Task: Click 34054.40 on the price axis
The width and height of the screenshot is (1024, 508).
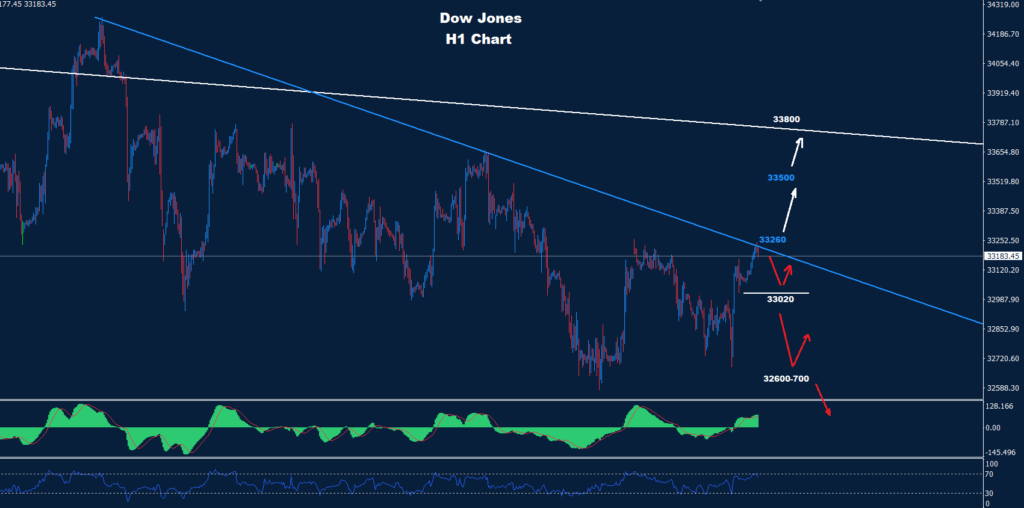Action: coord(1003,63)
